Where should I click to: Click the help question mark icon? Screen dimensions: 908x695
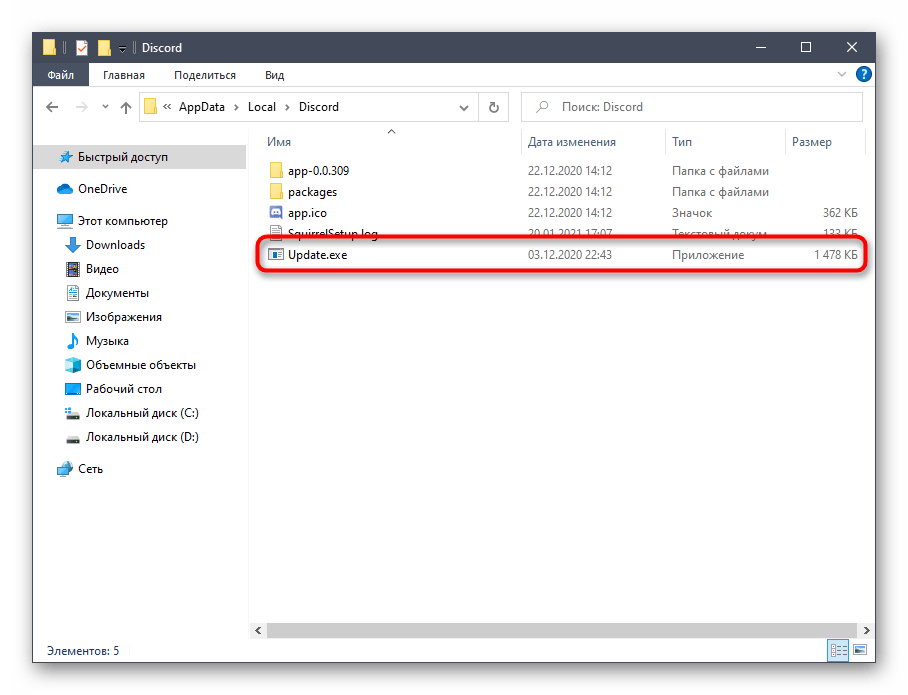(x=864, y=75)
